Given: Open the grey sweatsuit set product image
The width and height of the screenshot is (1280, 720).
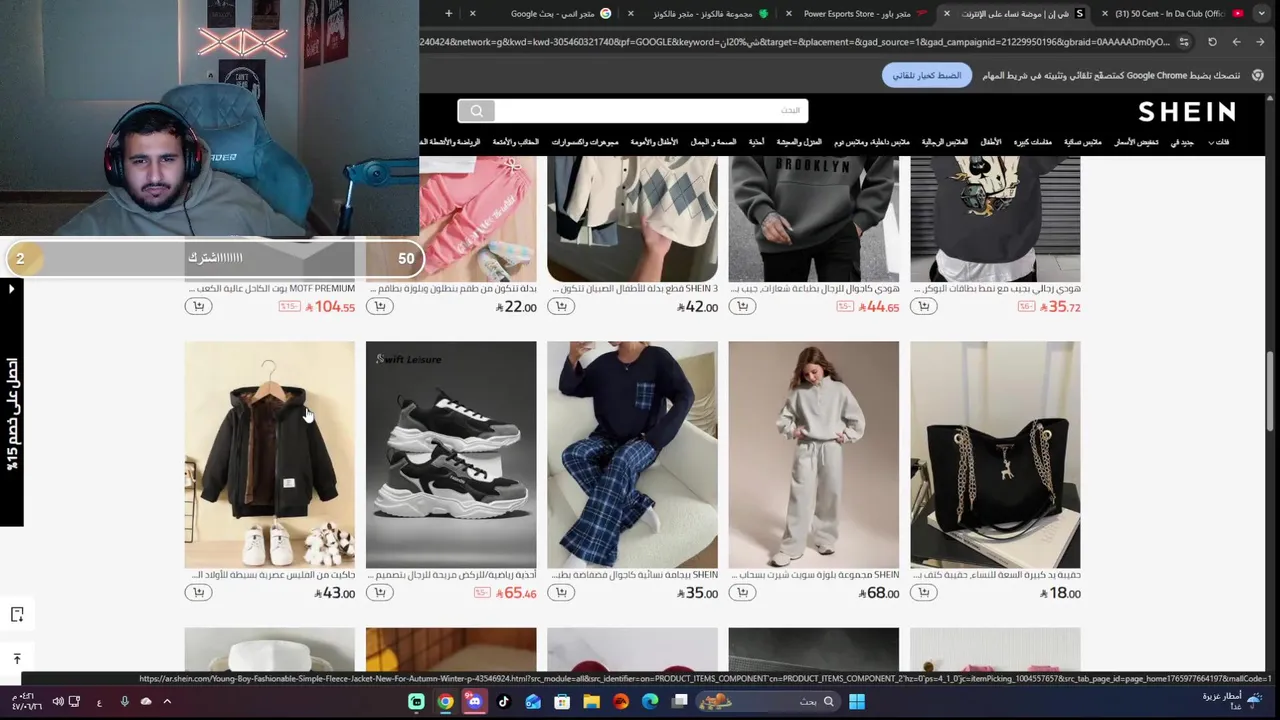Looking at the screenshot, I should point(813,454).
